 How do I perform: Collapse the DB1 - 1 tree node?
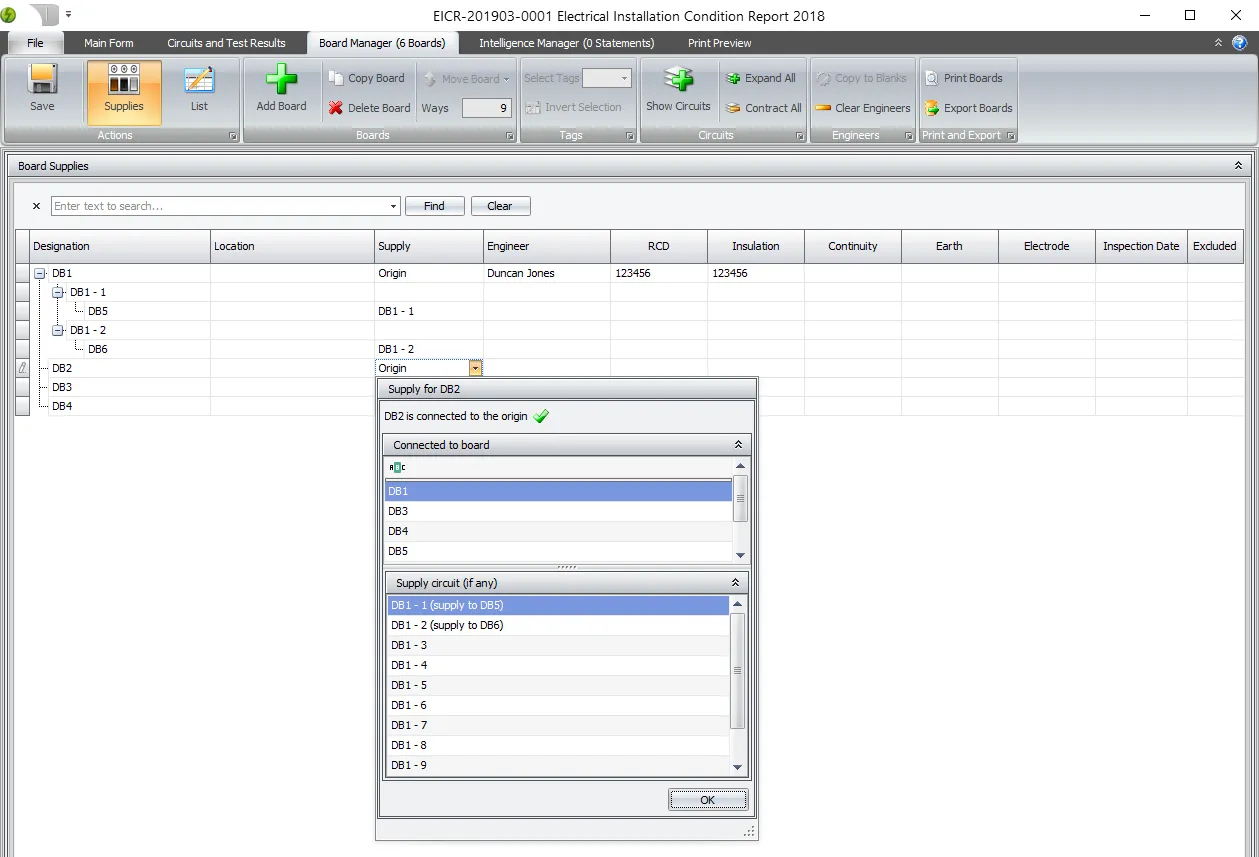point(58,292)
